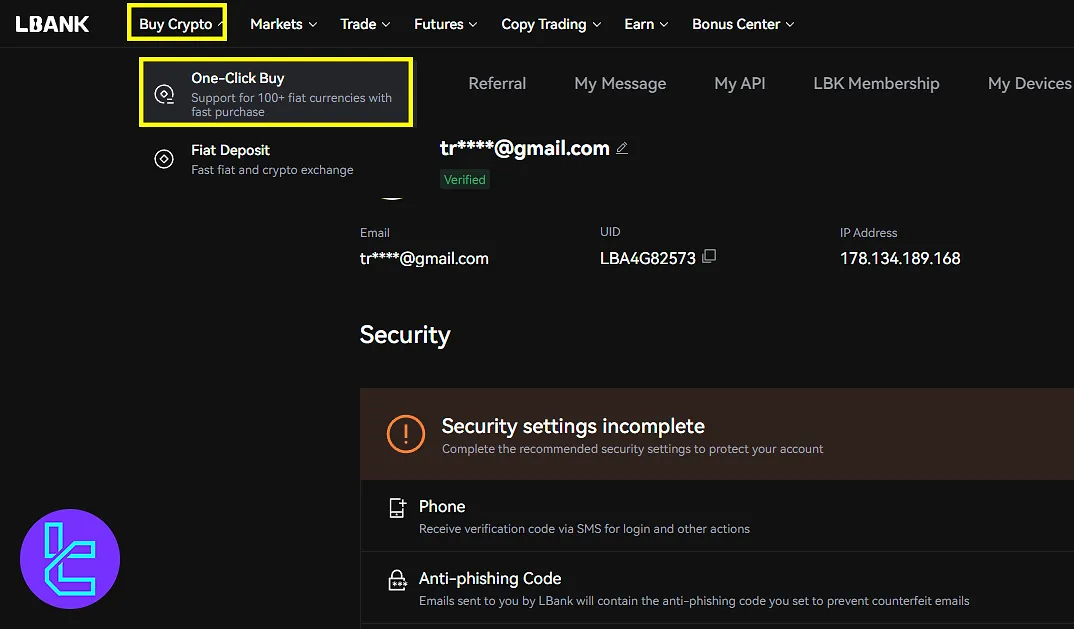Click the Fiat Deposit diamond icon

tap(164, 159)
